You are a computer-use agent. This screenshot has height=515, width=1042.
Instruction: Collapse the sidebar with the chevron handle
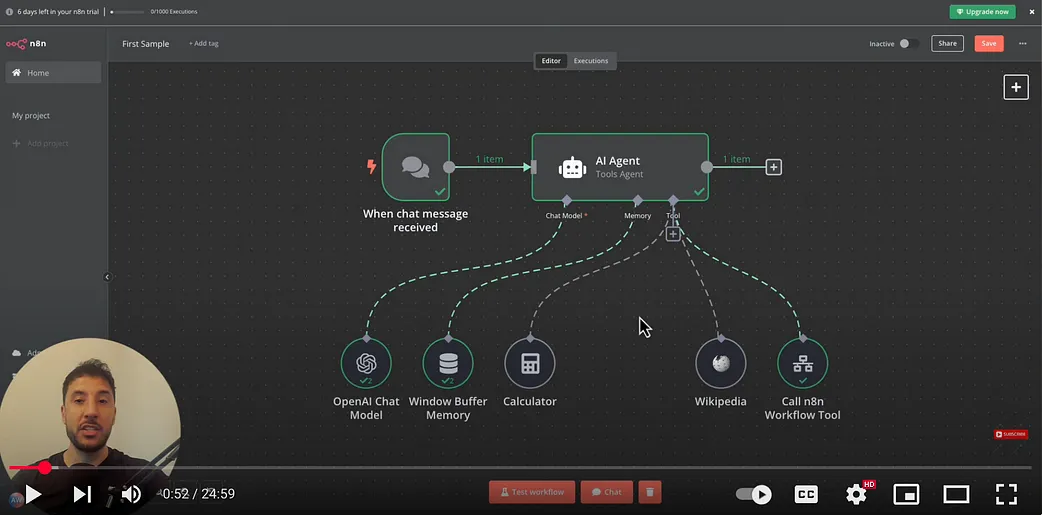(x=107, y=277)
